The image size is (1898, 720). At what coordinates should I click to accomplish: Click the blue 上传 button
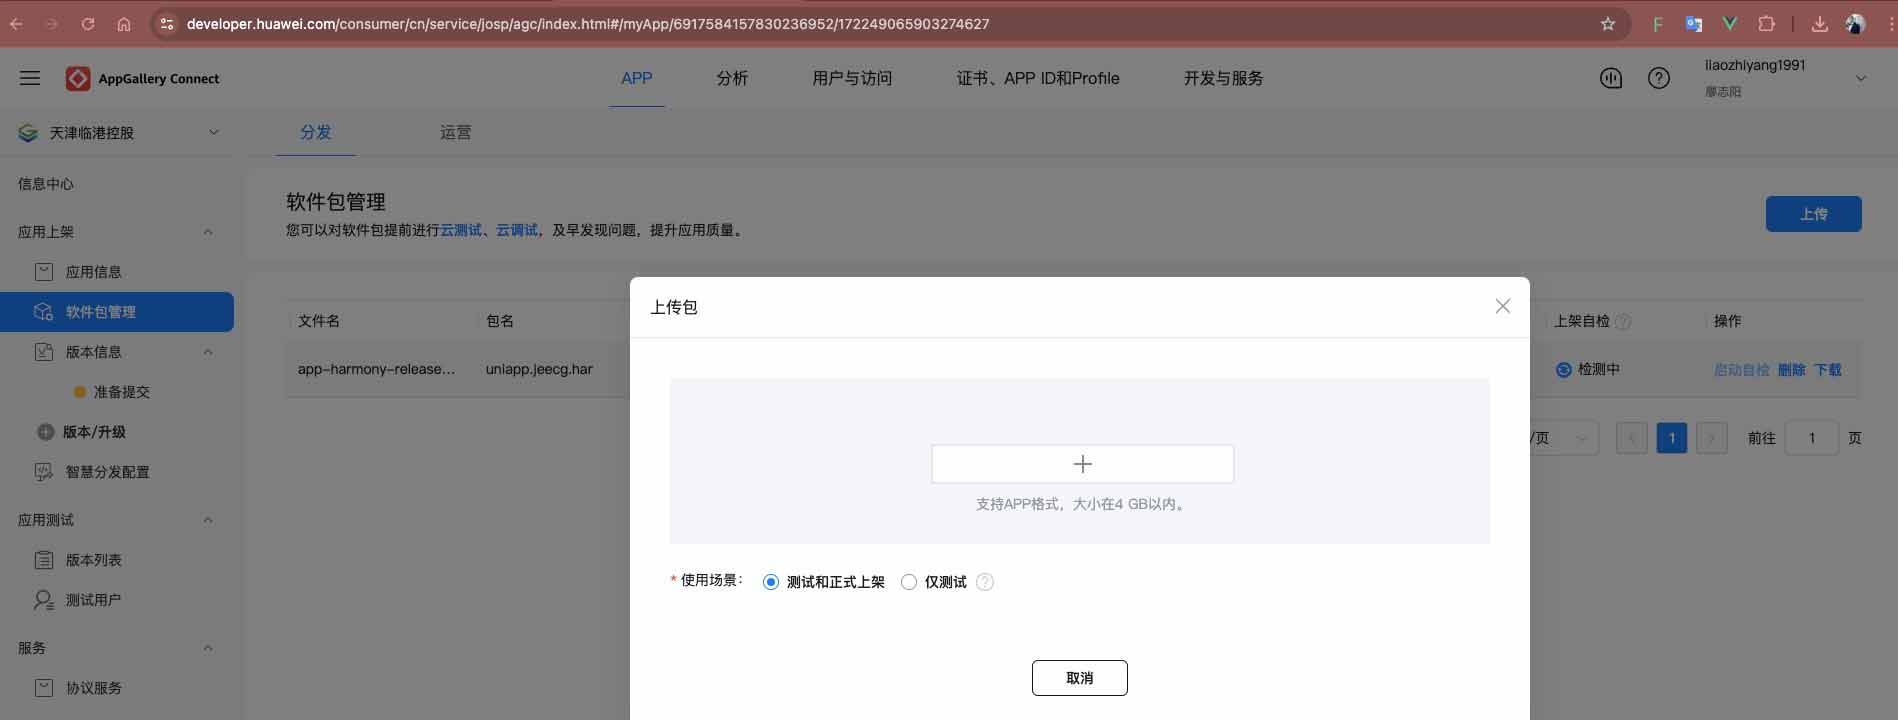pyautogui.click(x=1814, y=214)
